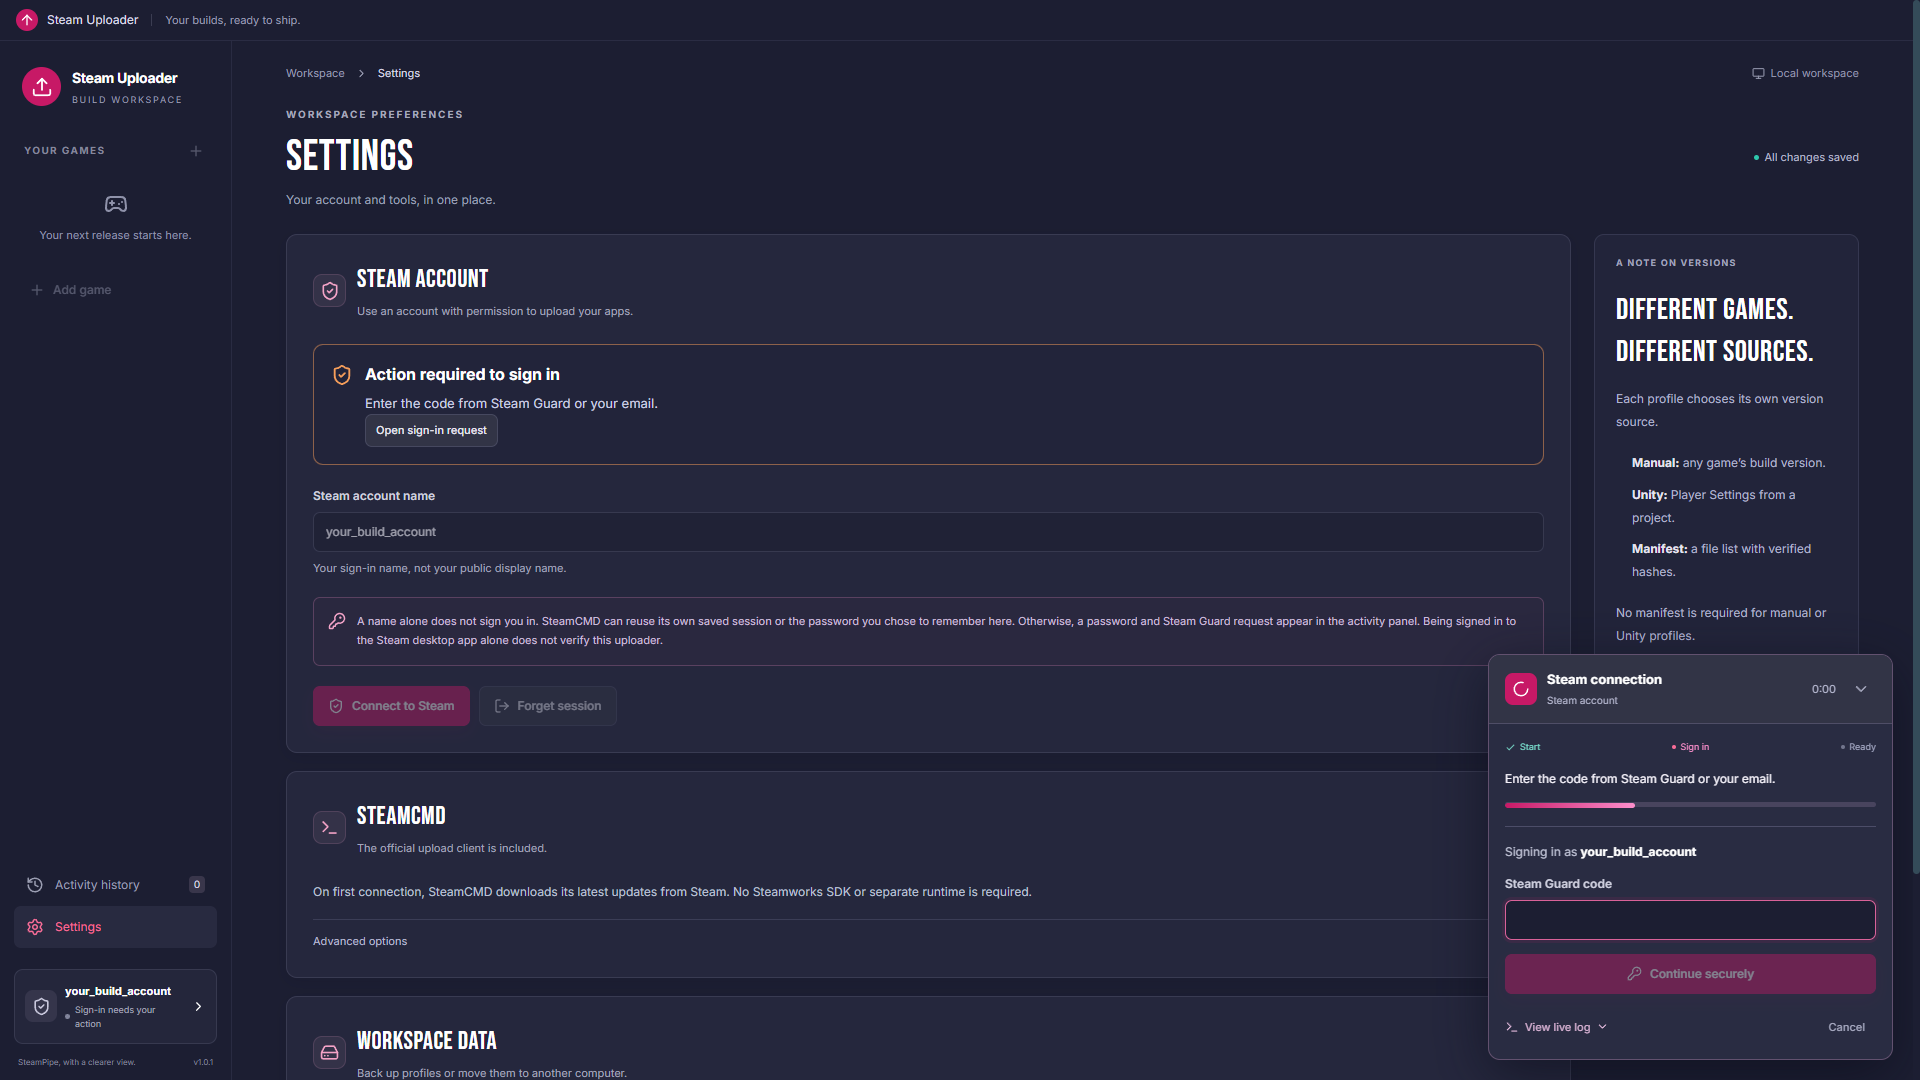Click the All changes saved status

(x=1806, y=157)
